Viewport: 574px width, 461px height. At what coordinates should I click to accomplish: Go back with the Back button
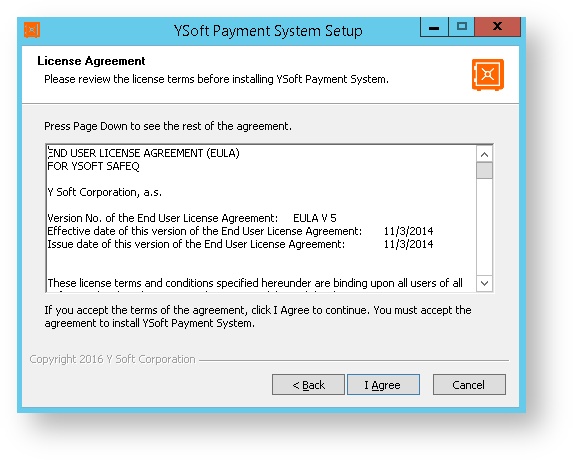pos(308,384)
